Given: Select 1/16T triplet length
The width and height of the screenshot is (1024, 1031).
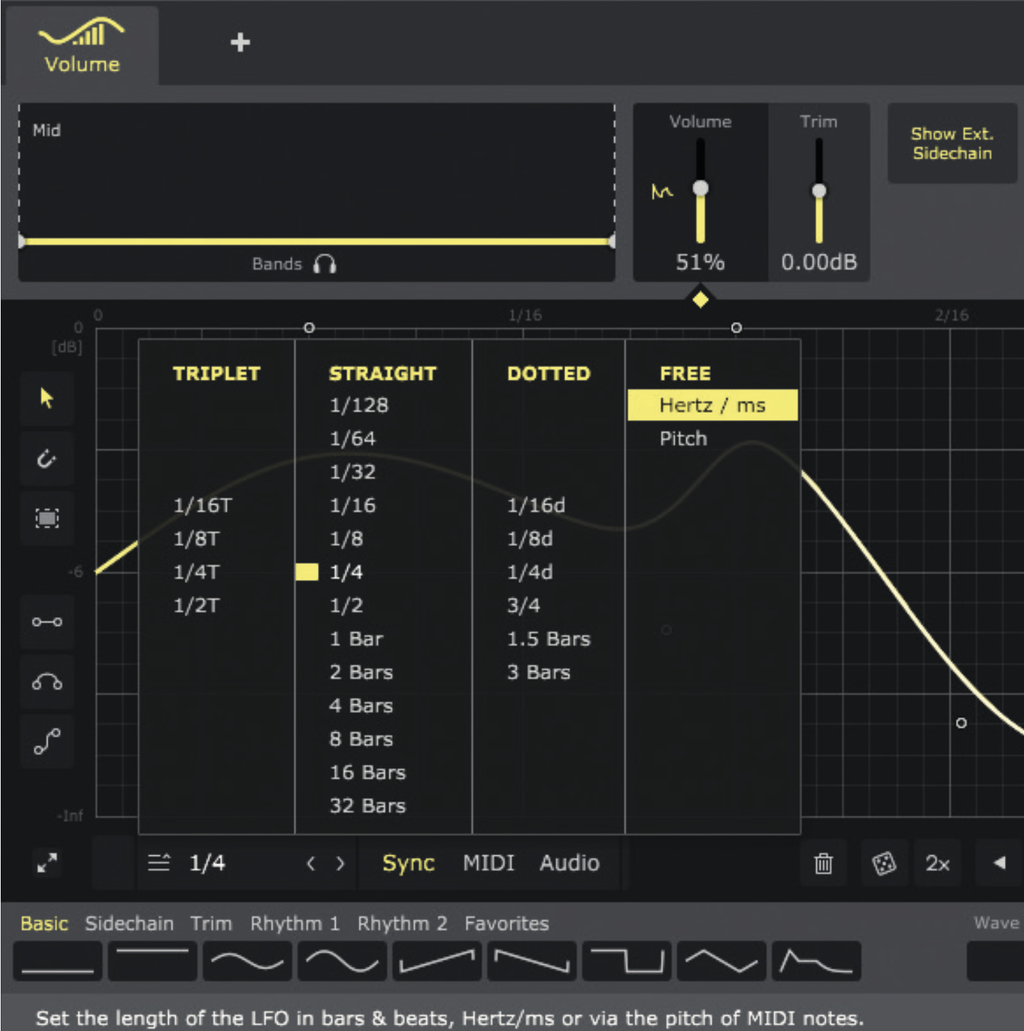Looking at the screenshot, I should click(203, 506).
